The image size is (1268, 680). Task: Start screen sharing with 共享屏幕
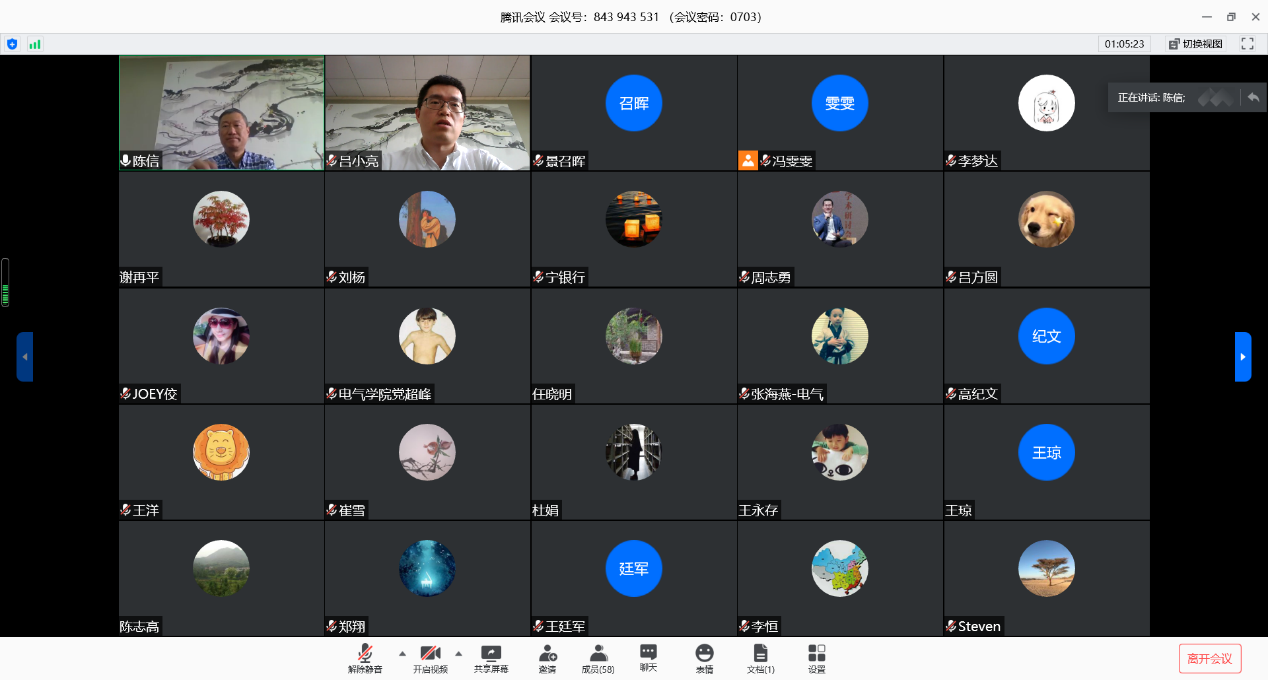[x=491, y=656]
